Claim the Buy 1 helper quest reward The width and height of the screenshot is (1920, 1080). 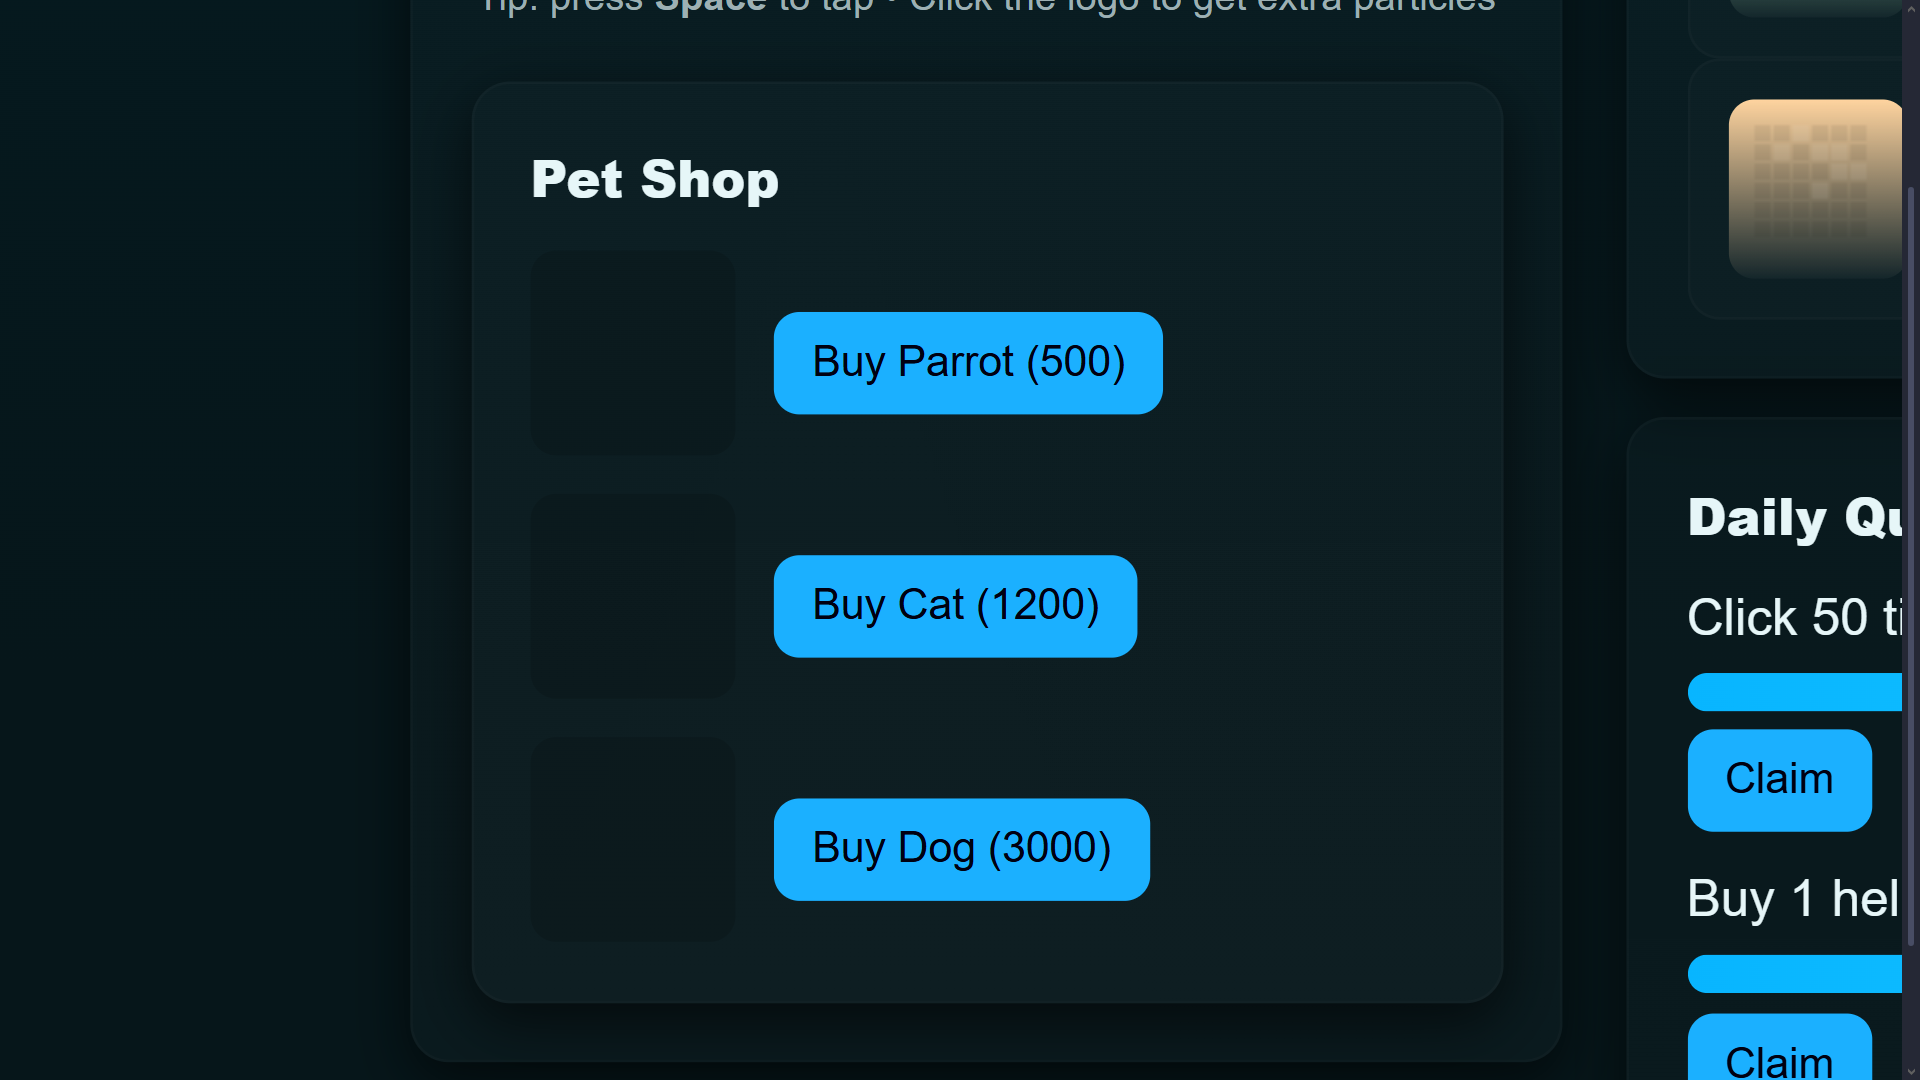click(x=1780, y=1047)
